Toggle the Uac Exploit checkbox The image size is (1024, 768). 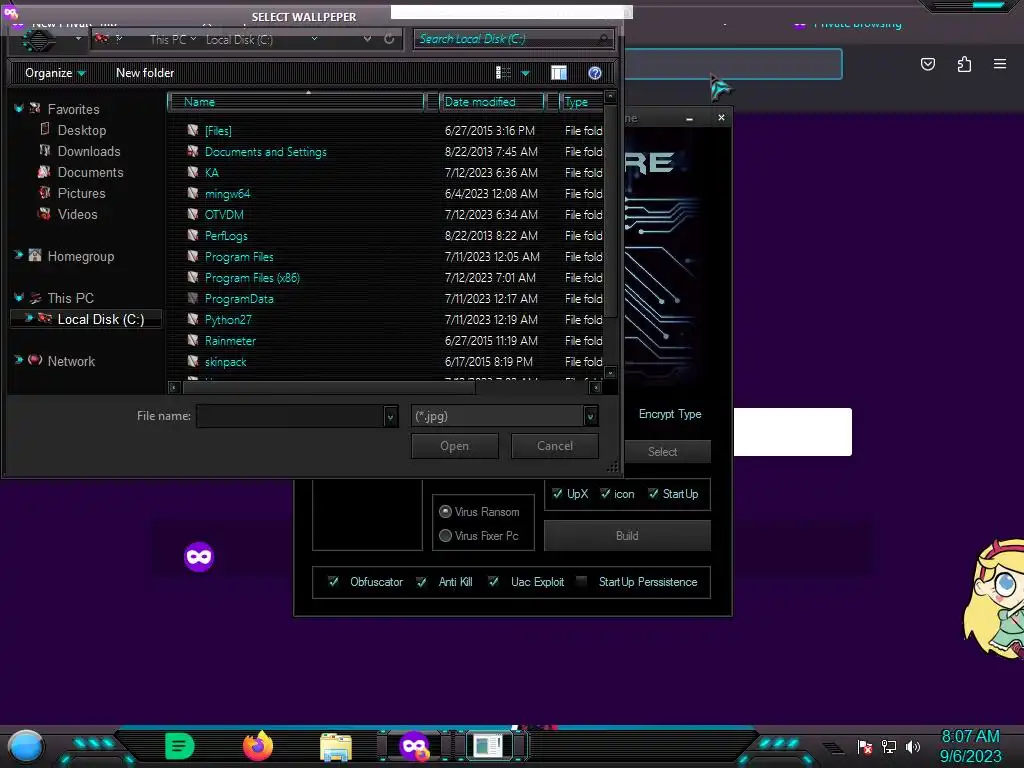tap(494, 581)
